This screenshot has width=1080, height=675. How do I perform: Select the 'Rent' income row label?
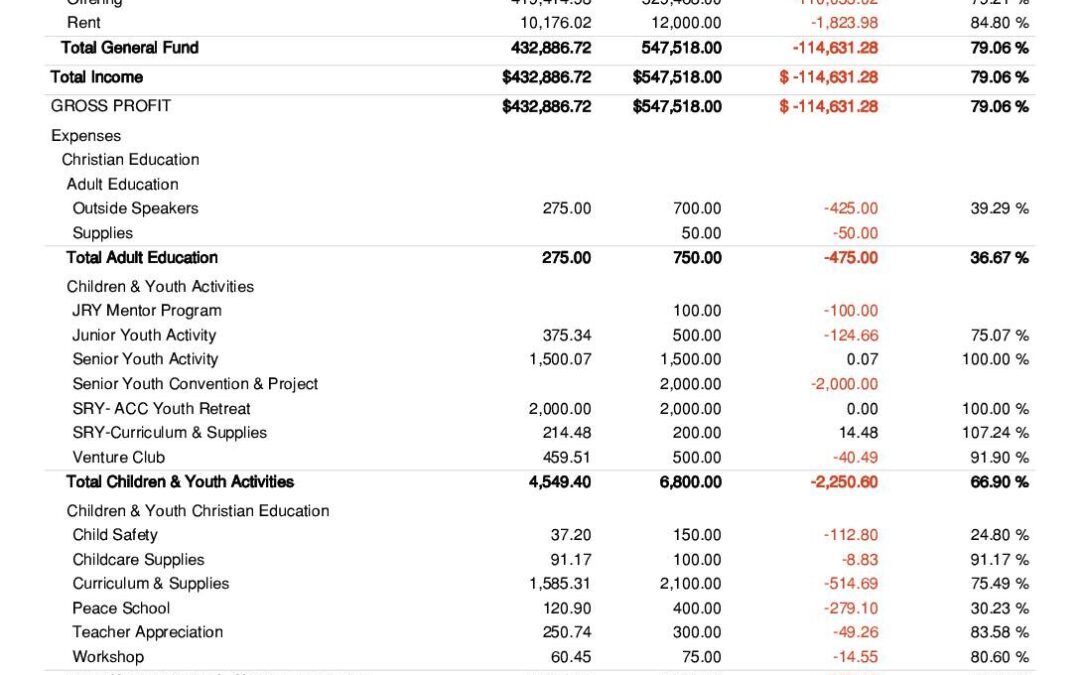pos(83,23)
